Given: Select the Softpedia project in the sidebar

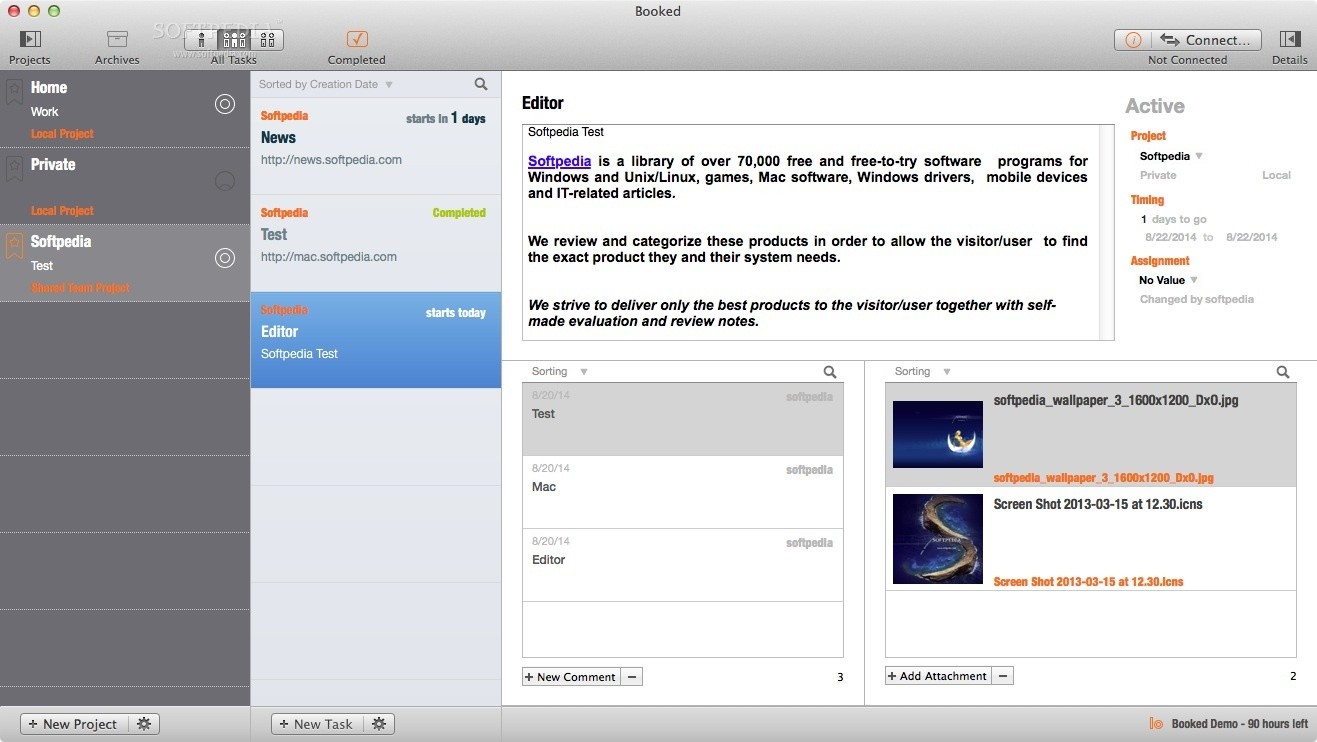Looking at the screenshot, I should [125, 263].
